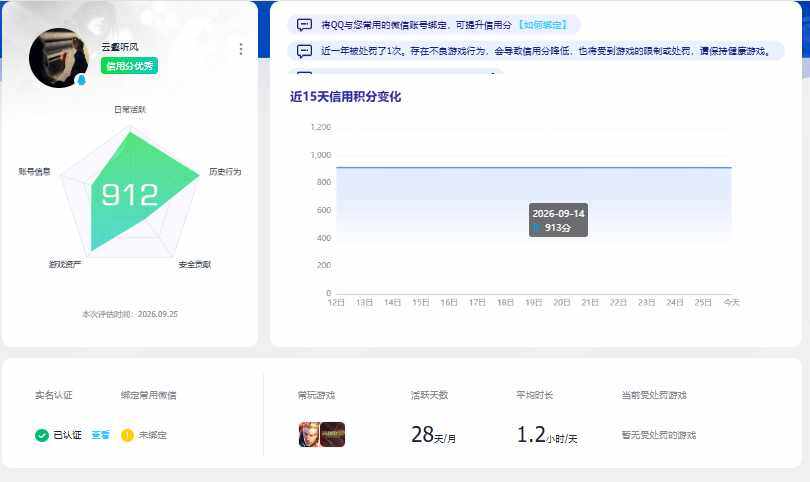Click the 绑定常用微信 heading
Image resolution: width=810 pixels, height=482 pixels.
(x=149, y=395)
